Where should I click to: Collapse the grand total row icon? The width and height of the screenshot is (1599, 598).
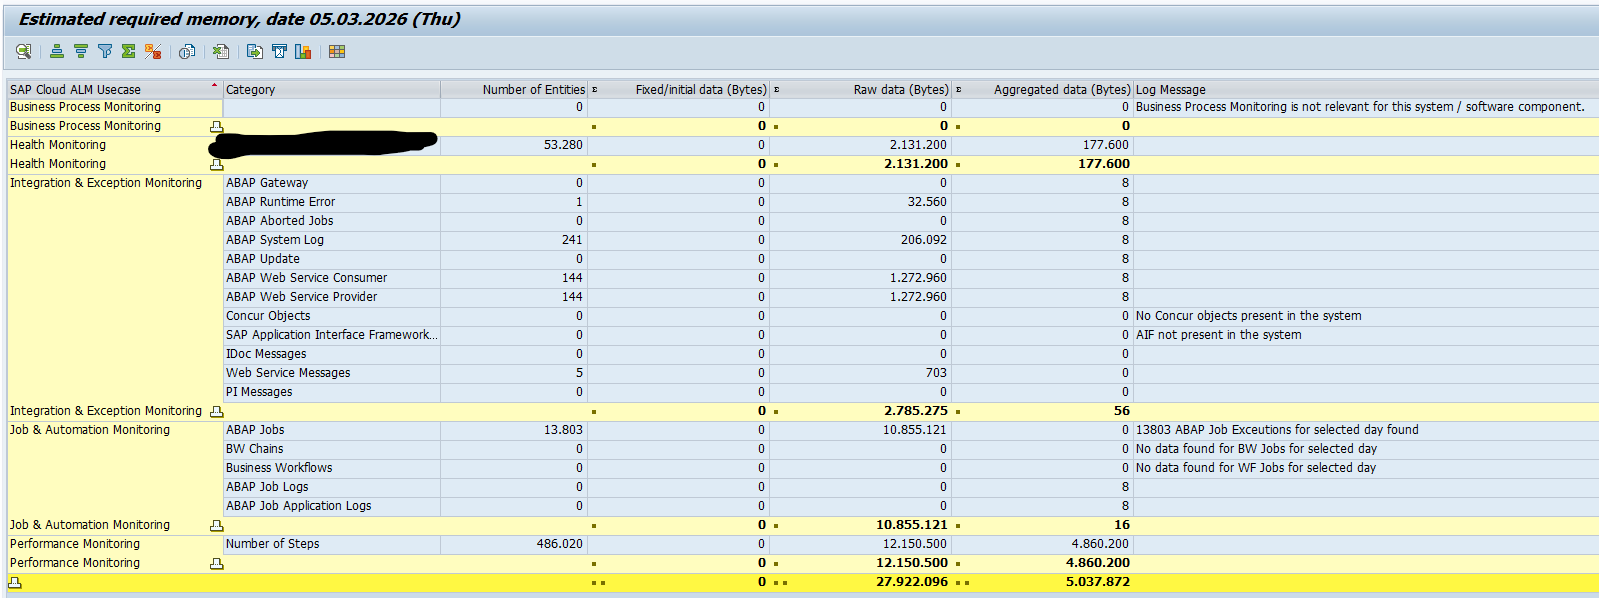[15, 582]
